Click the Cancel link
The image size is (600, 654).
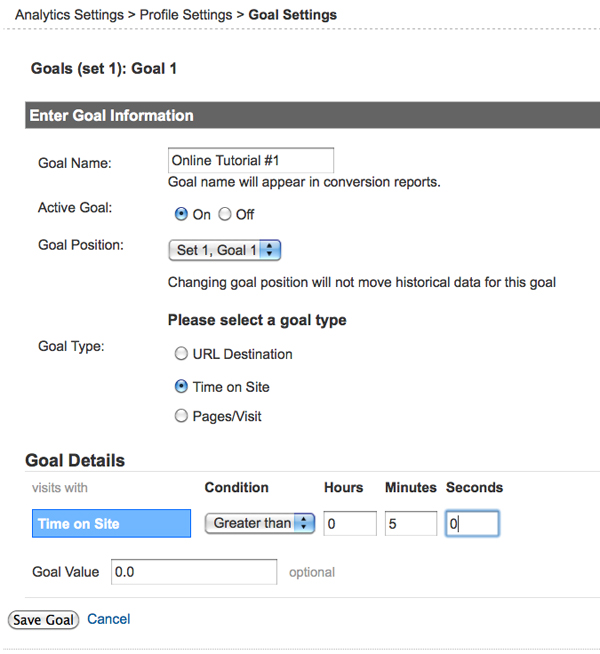pyautogui.click(x=109, y=619)
